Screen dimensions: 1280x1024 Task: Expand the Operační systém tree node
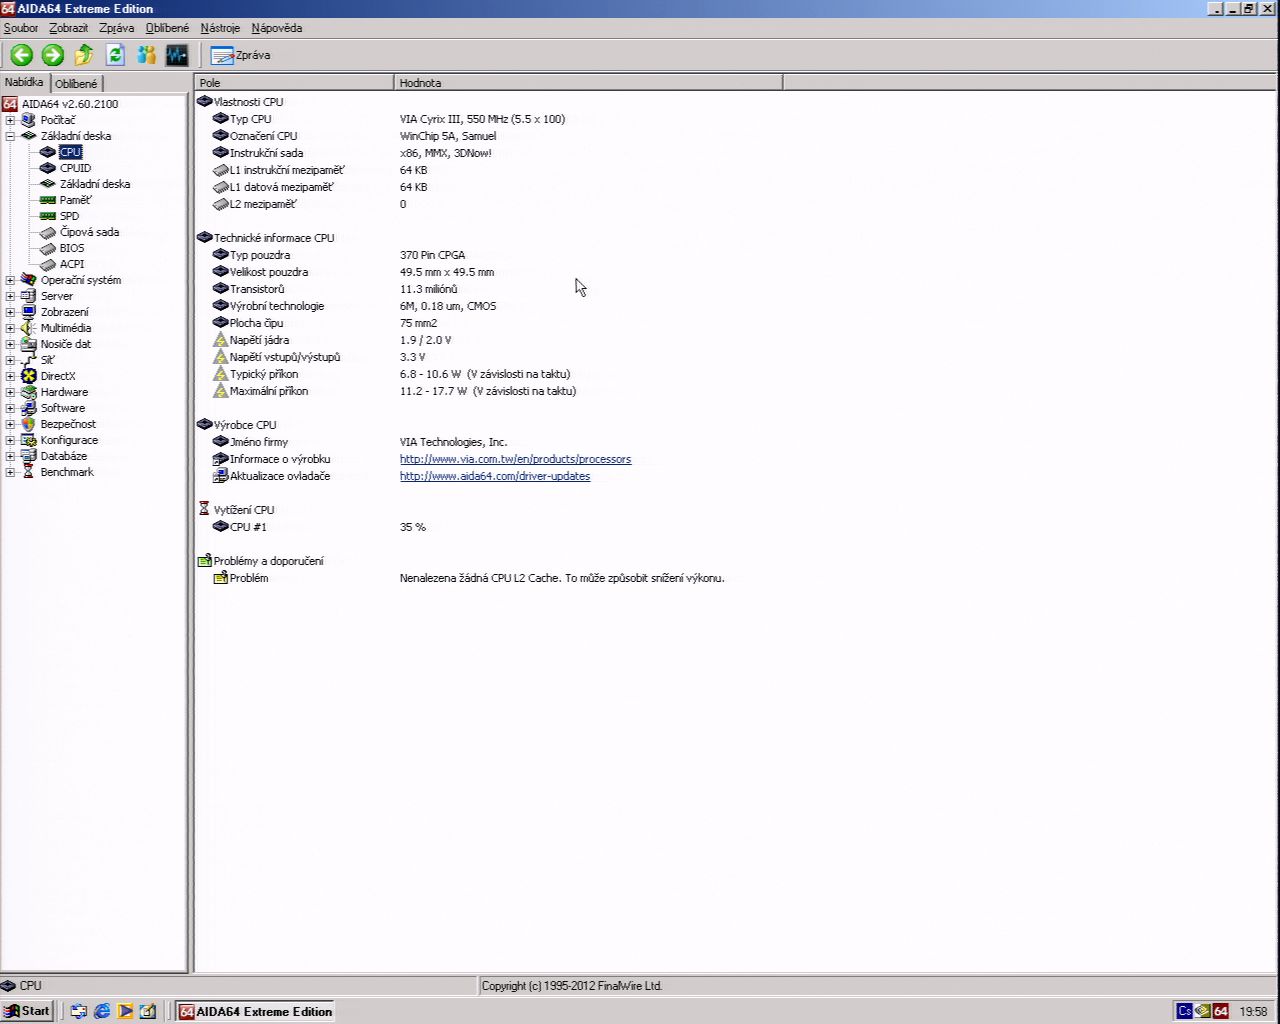pos(10,280)
